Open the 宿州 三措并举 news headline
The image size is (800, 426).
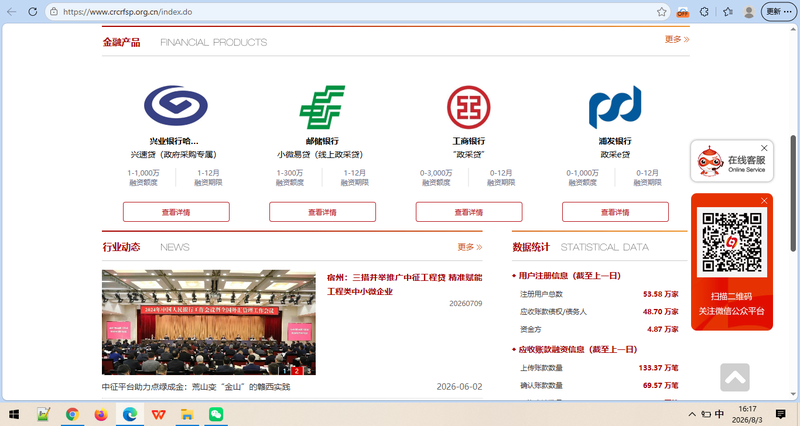[404, 284]
